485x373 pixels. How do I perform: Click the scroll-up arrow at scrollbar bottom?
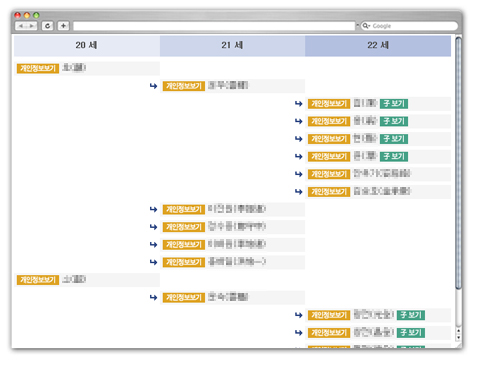point(458,331)
